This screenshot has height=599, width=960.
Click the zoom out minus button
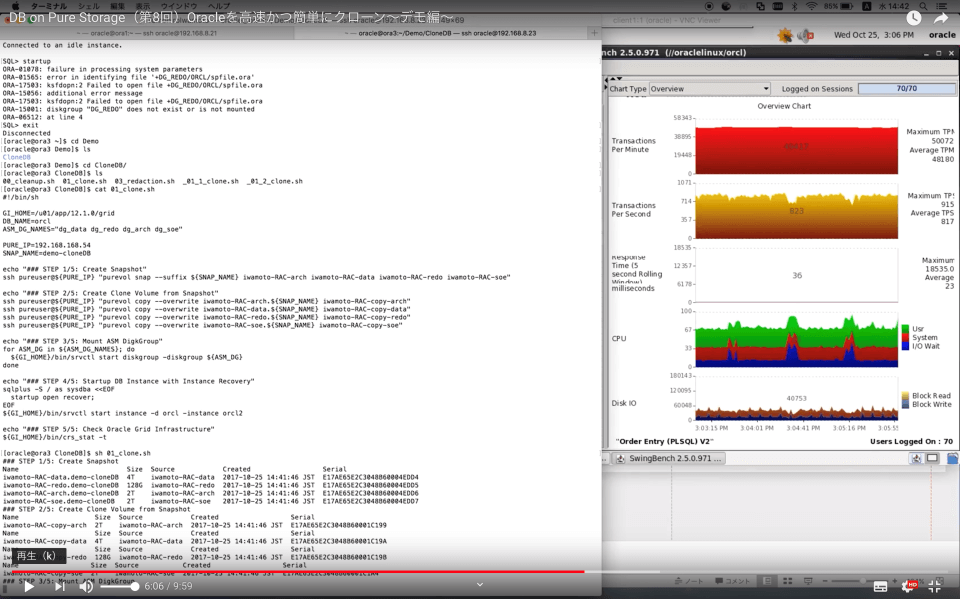click(x=825, y=581)
